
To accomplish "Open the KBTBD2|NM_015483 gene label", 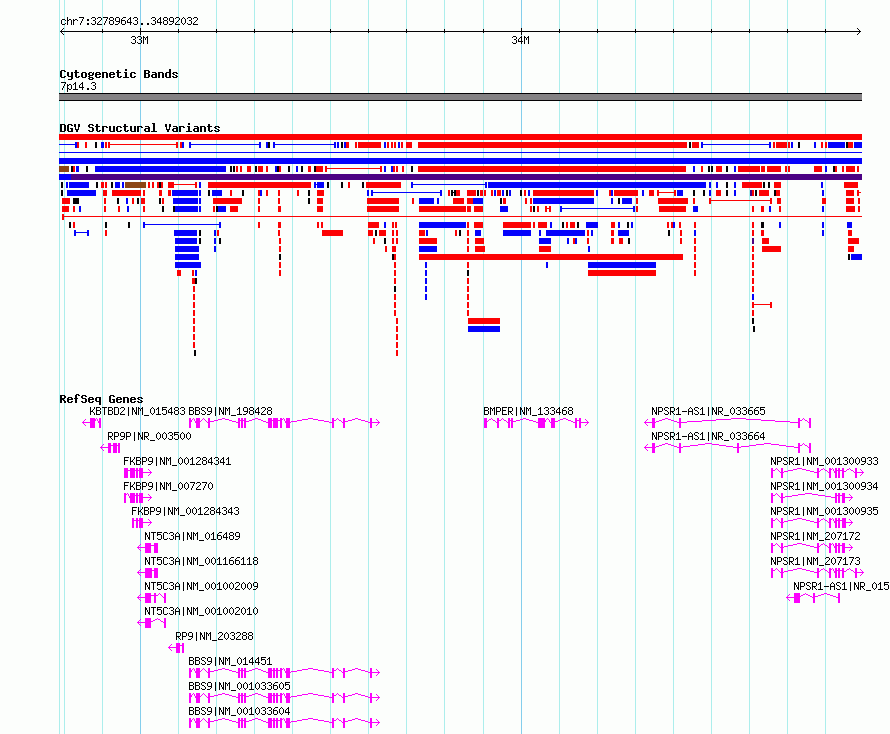I will coord(137,411).
